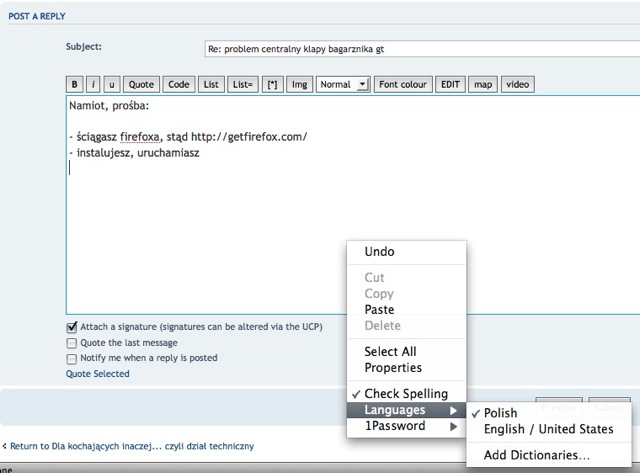Image resolution: width=640 pixels, height=473 pixels.
Task: Click the Img tag button
Action: click(x=298, y=85)
